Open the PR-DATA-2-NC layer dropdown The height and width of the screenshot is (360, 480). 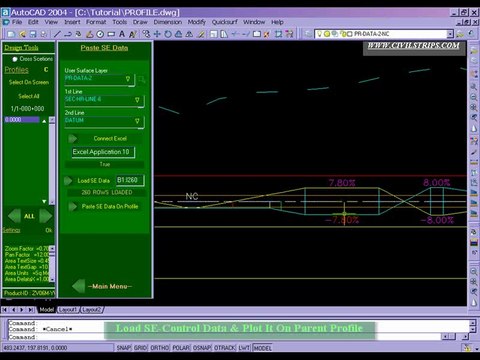pyautogui.click(x=450, y=34)
